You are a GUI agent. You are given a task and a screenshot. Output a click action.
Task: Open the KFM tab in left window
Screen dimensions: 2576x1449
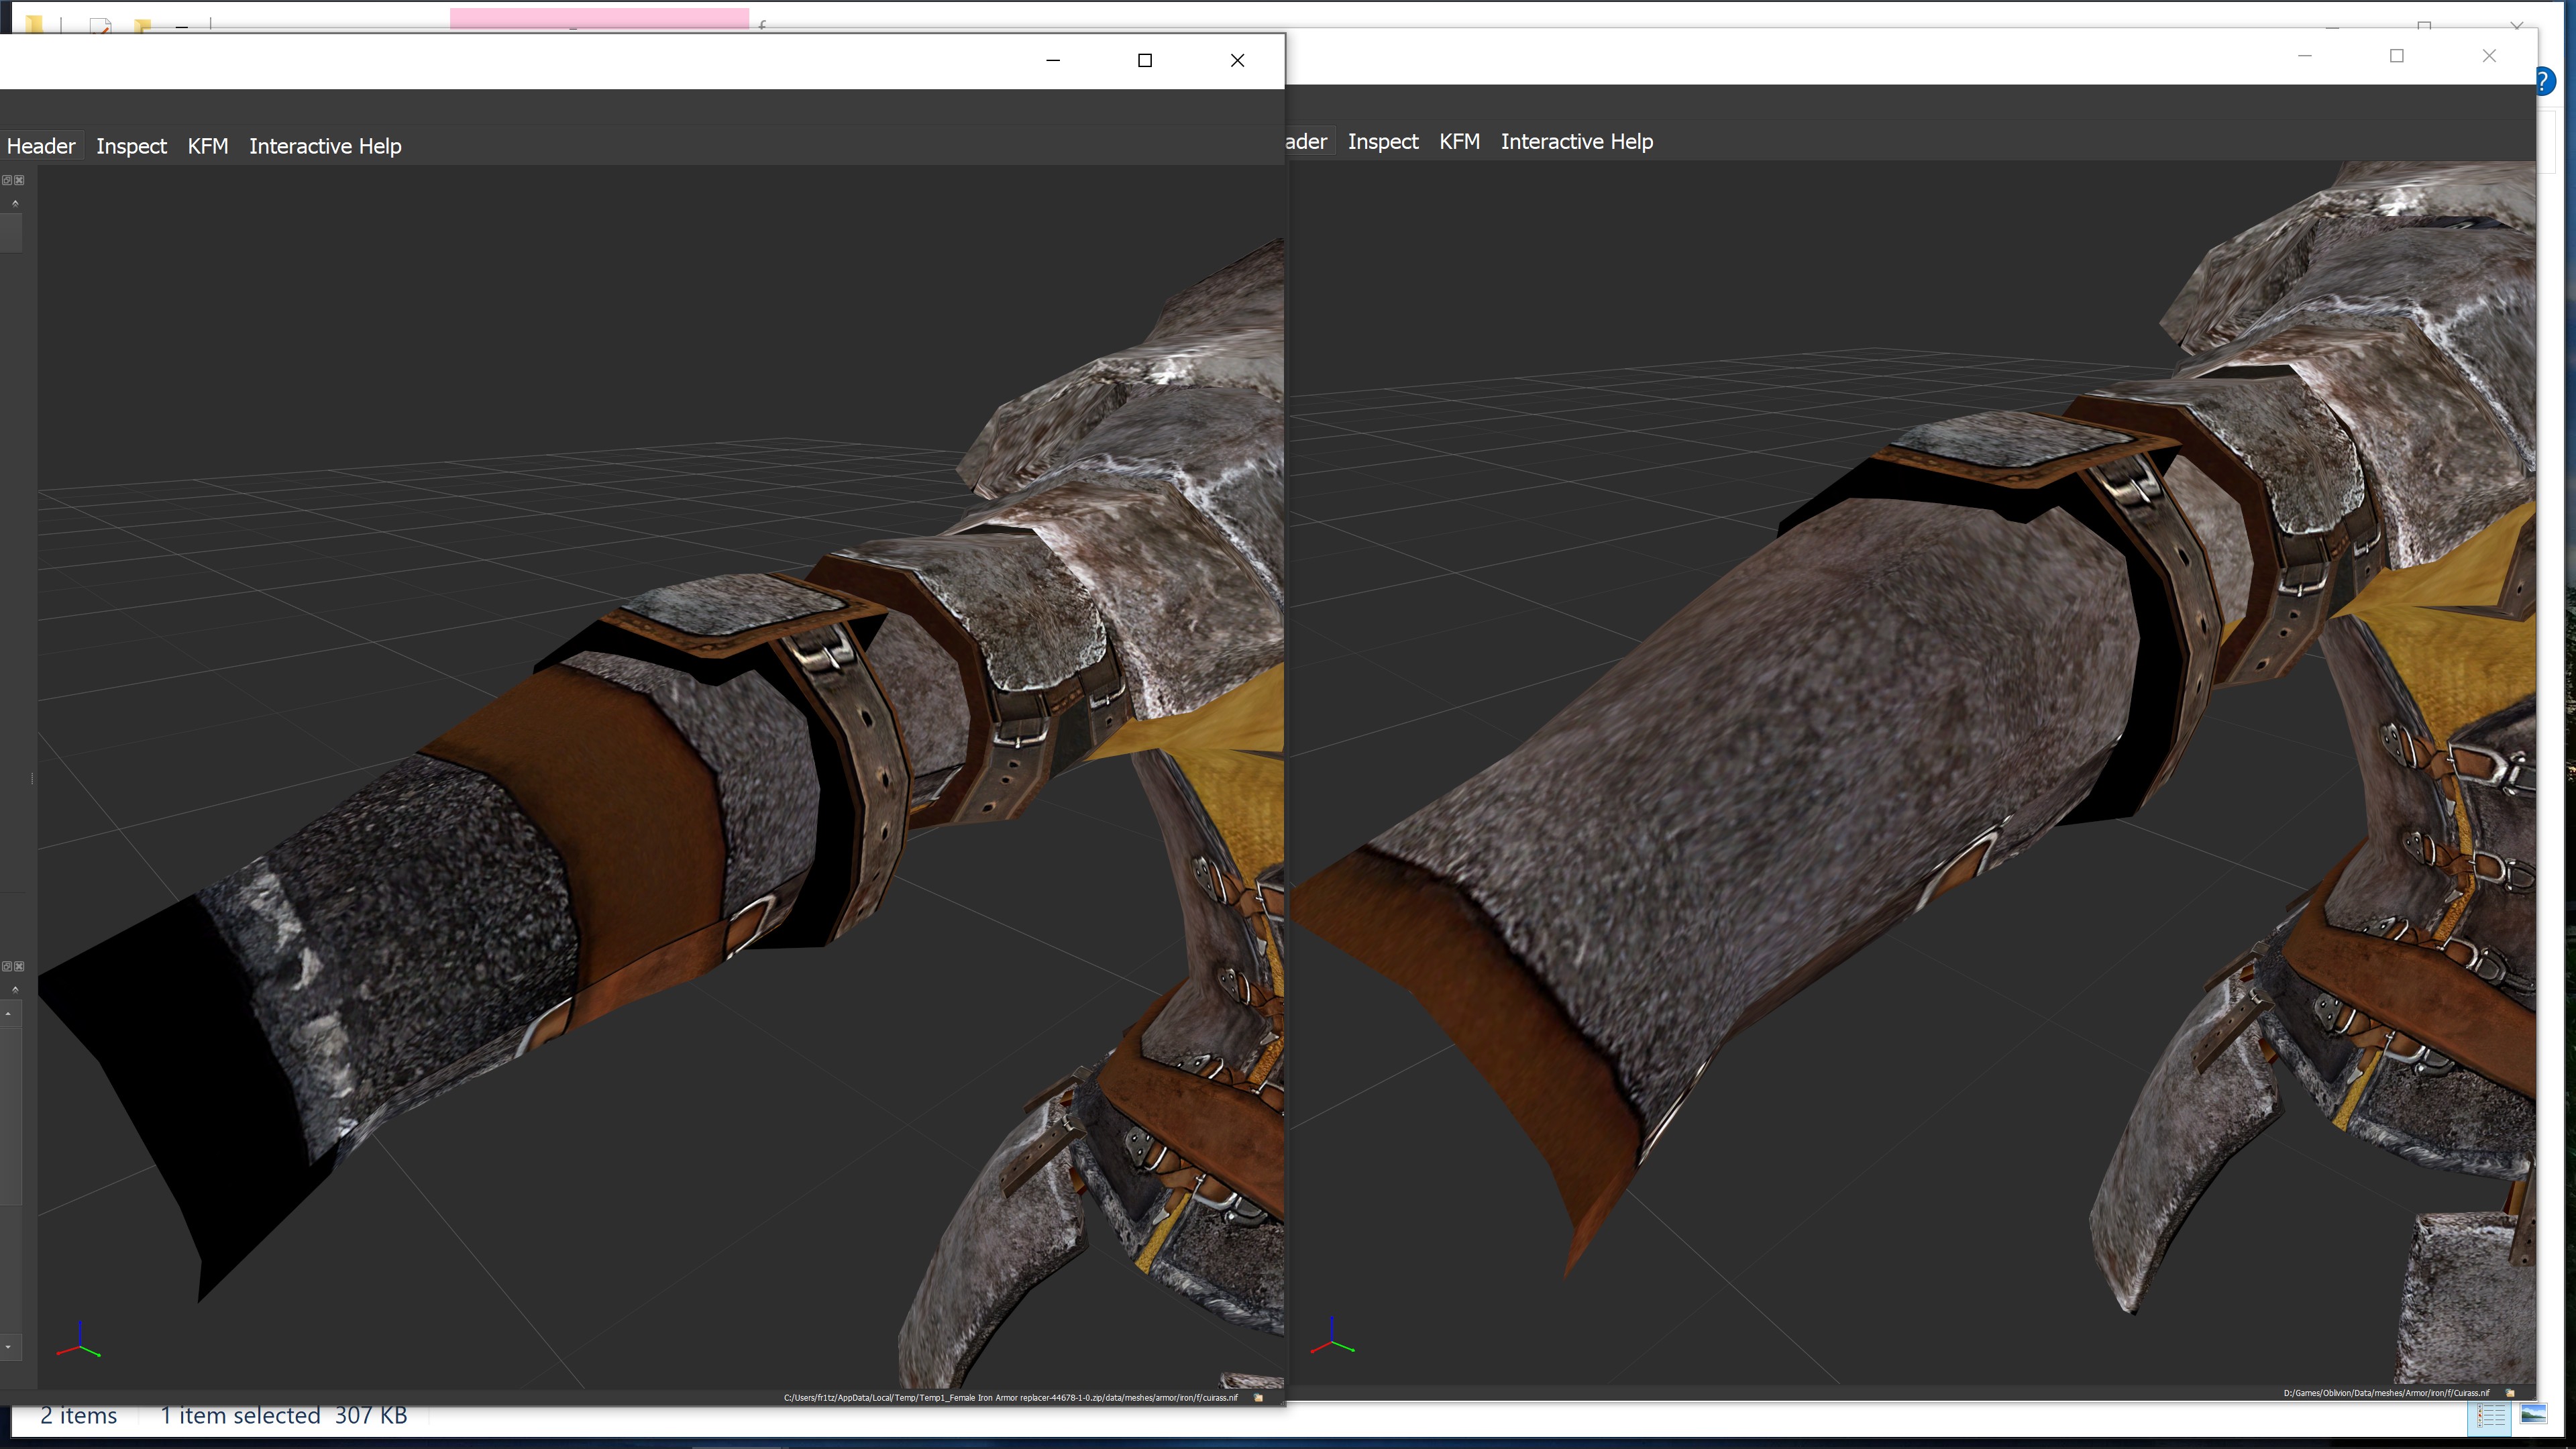coord(208,146)
